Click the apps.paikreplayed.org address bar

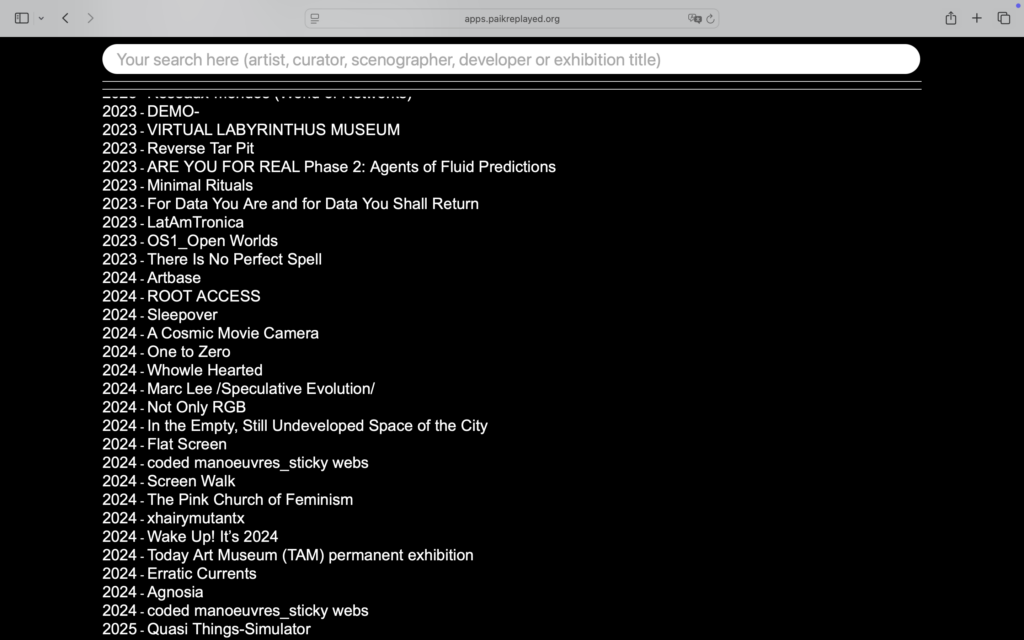tap(511, 18)
